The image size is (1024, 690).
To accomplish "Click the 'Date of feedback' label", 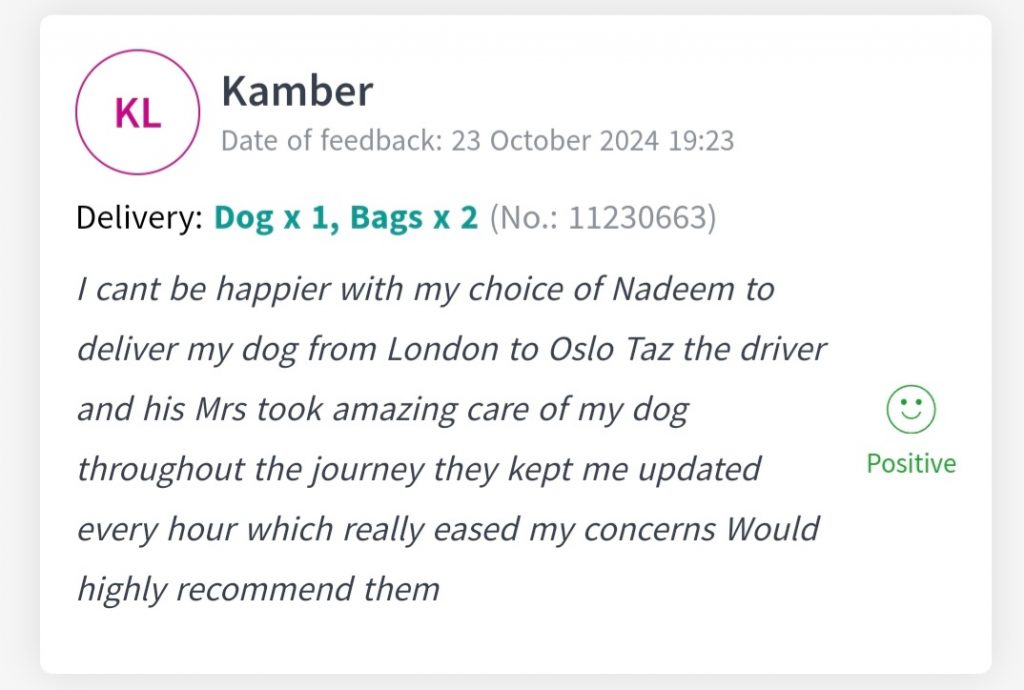I will (331, 141).
